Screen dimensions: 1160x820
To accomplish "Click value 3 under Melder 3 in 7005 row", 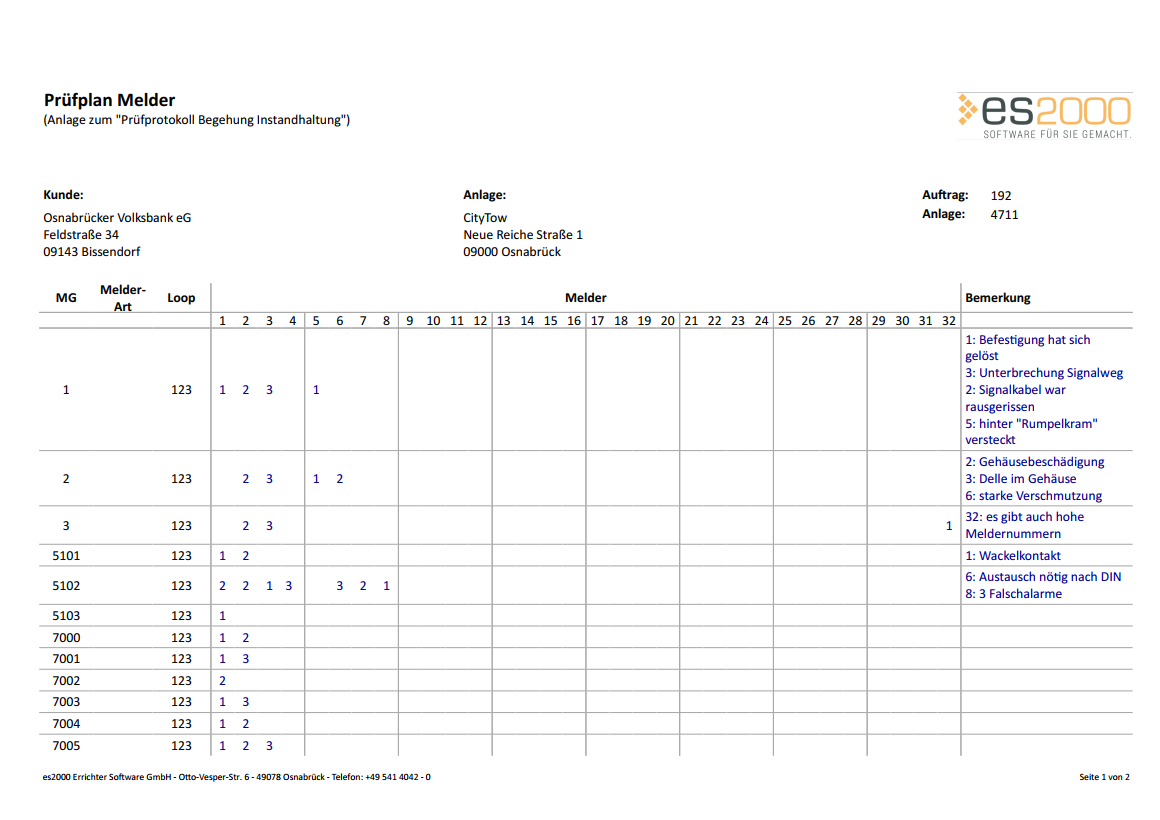I will pos(269,746).
